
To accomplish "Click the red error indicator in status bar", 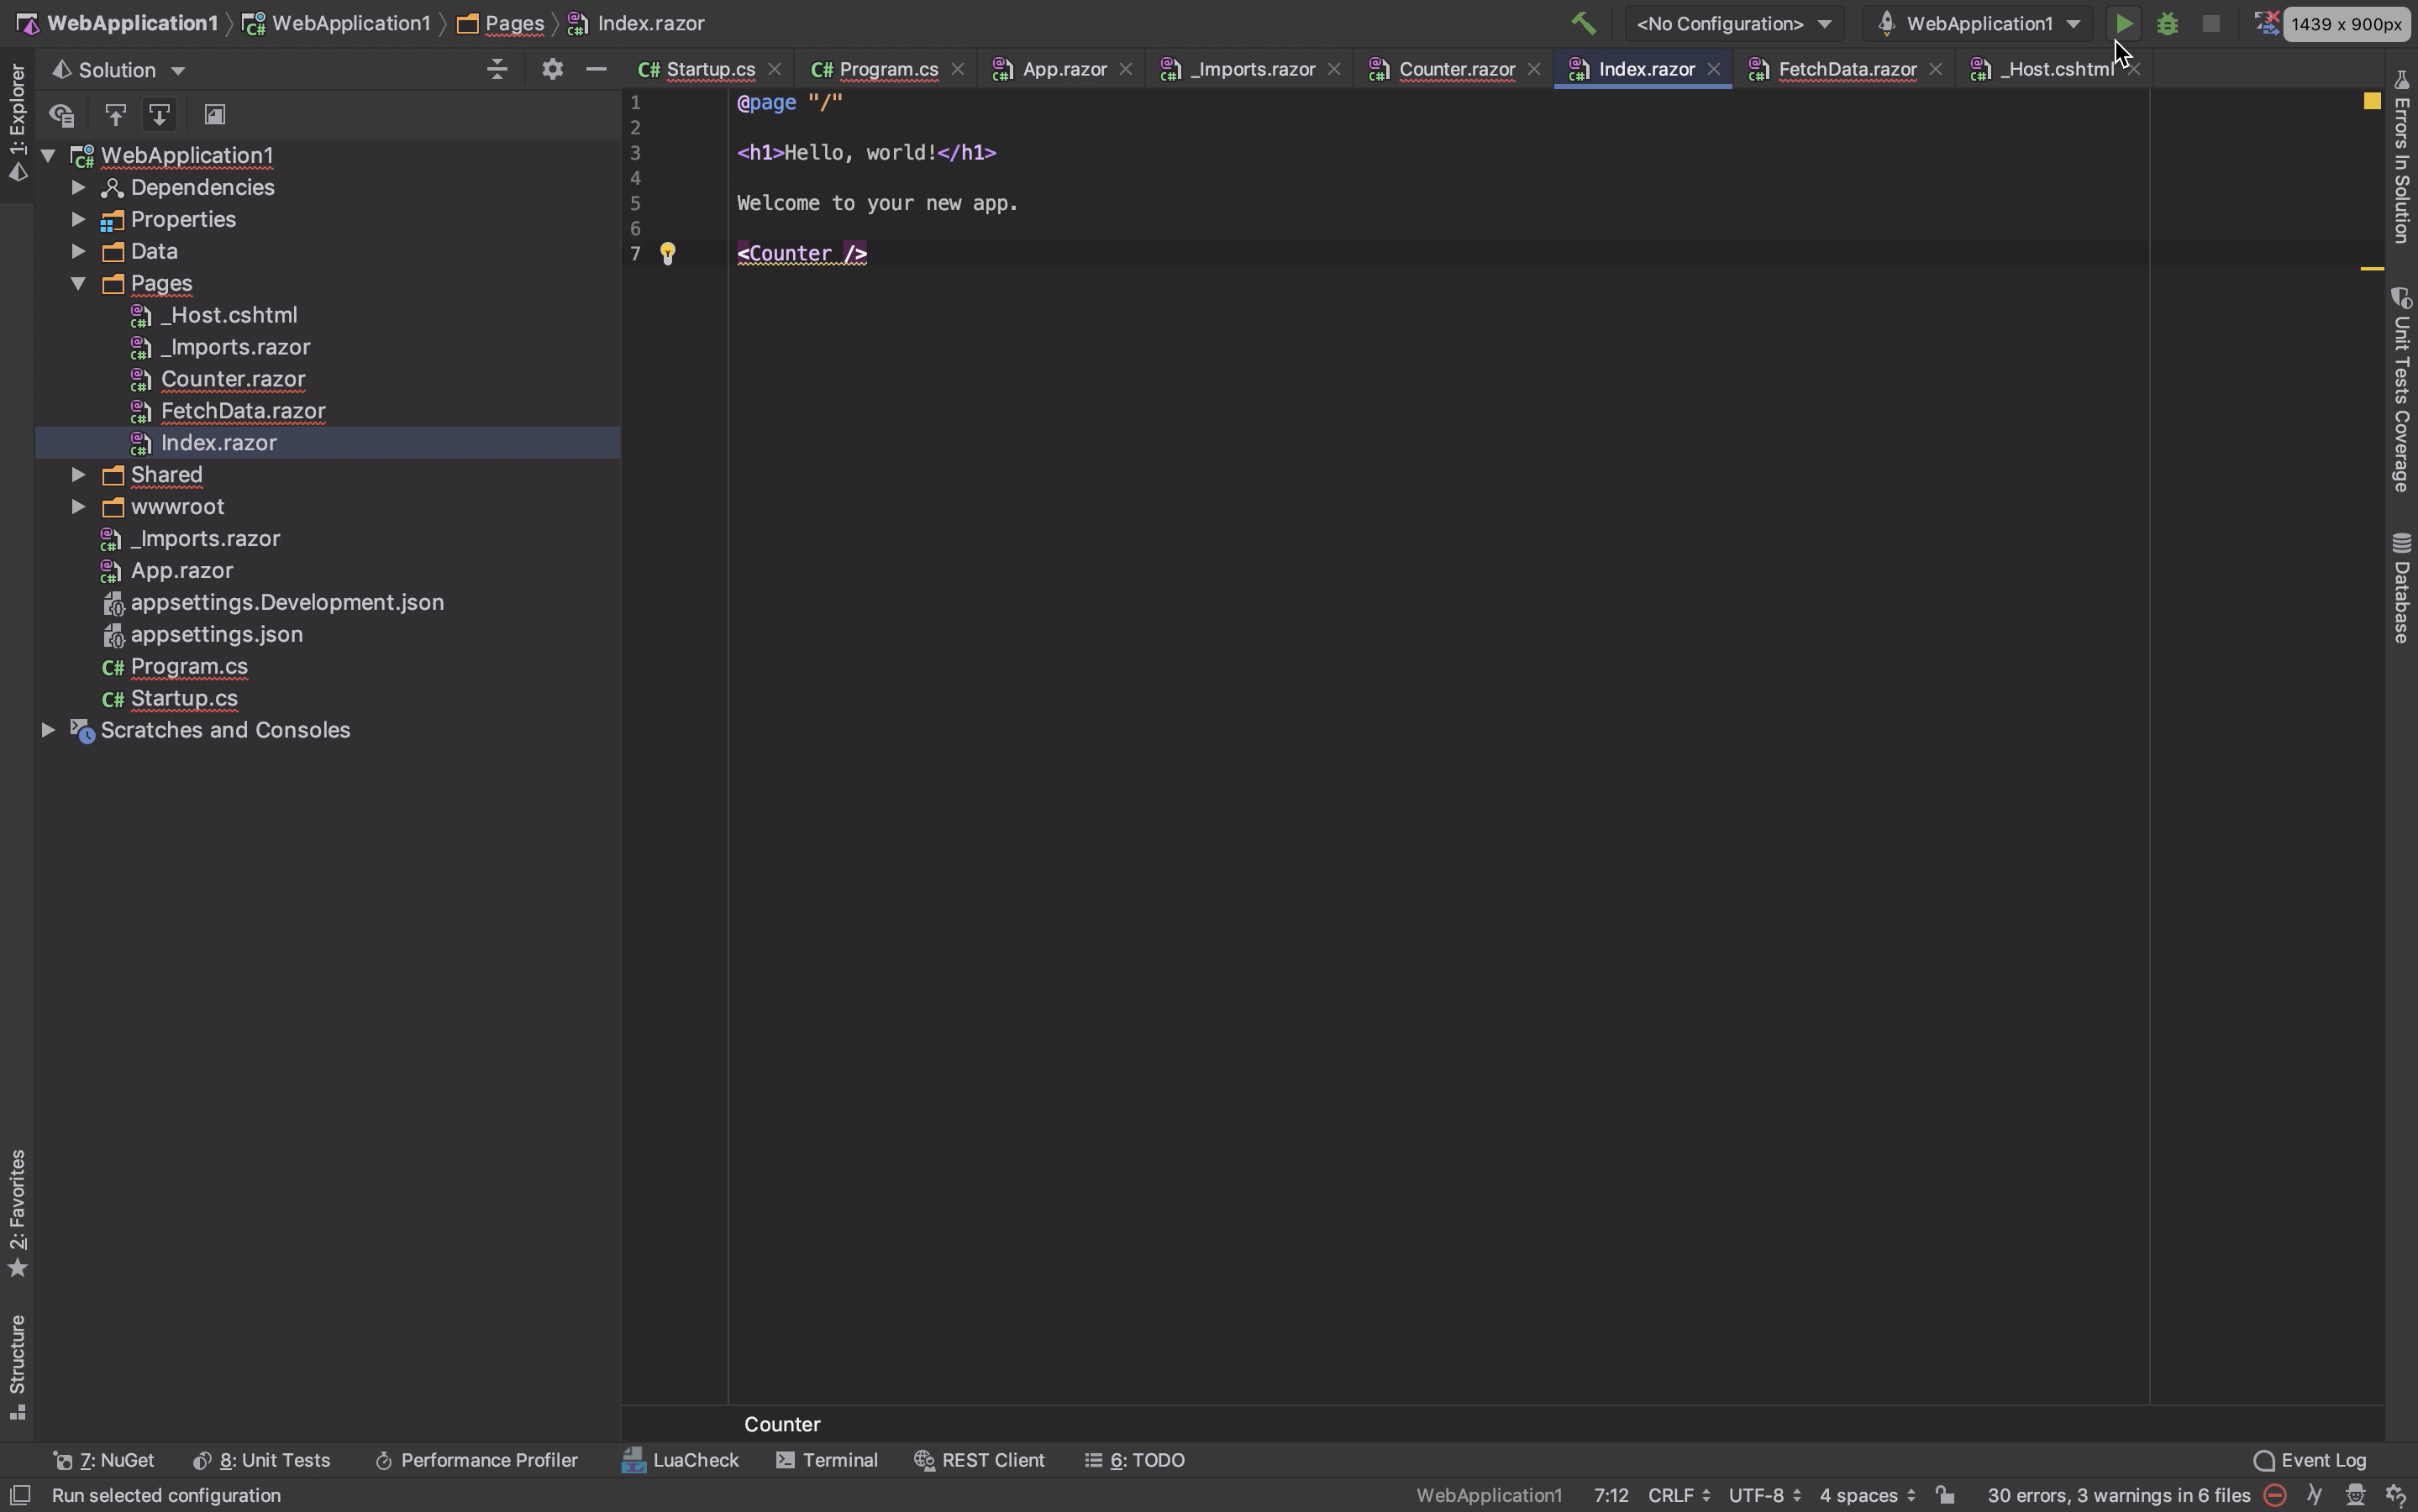I will [2274, 1495].
